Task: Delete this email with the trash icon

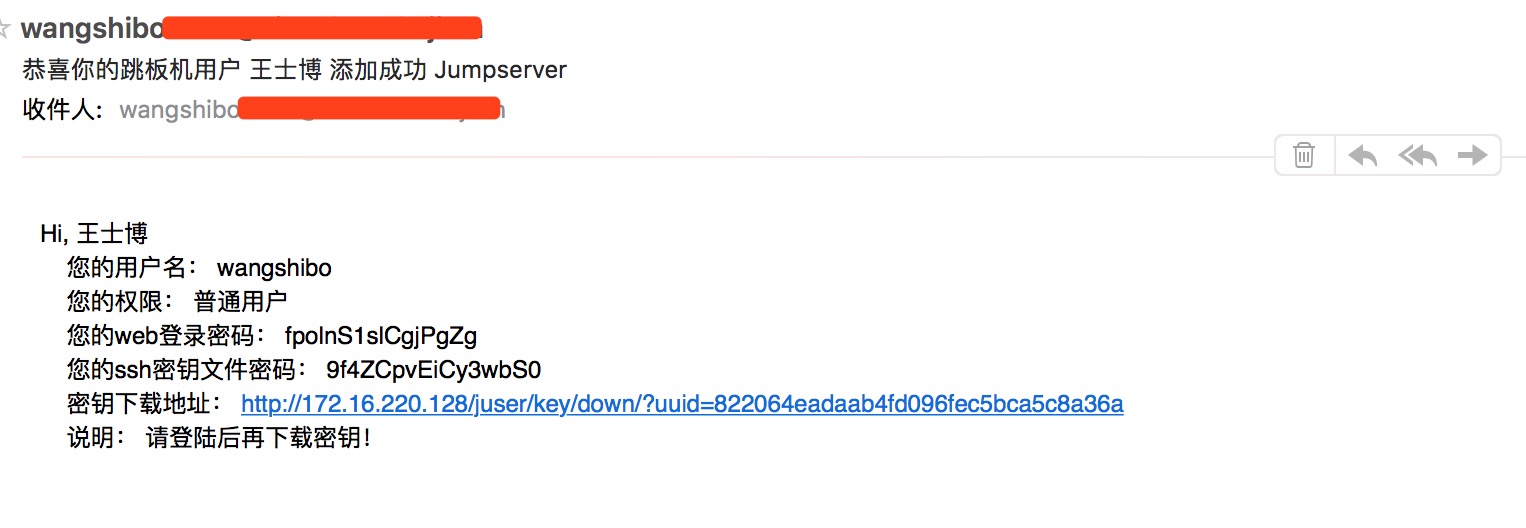Action: point(1304,156)
